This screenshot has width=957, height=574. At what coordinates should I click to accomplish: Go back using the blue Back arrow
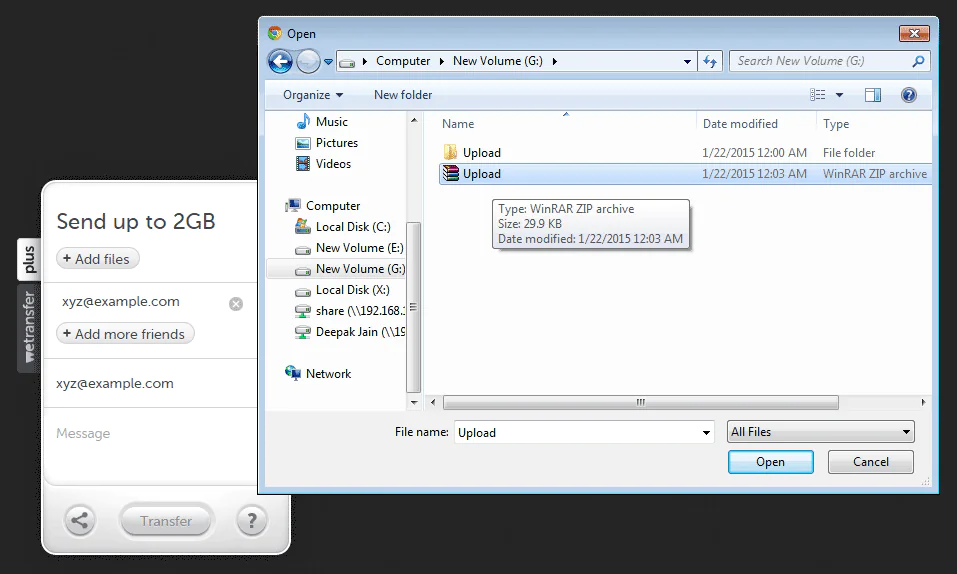tap(281, 61)
